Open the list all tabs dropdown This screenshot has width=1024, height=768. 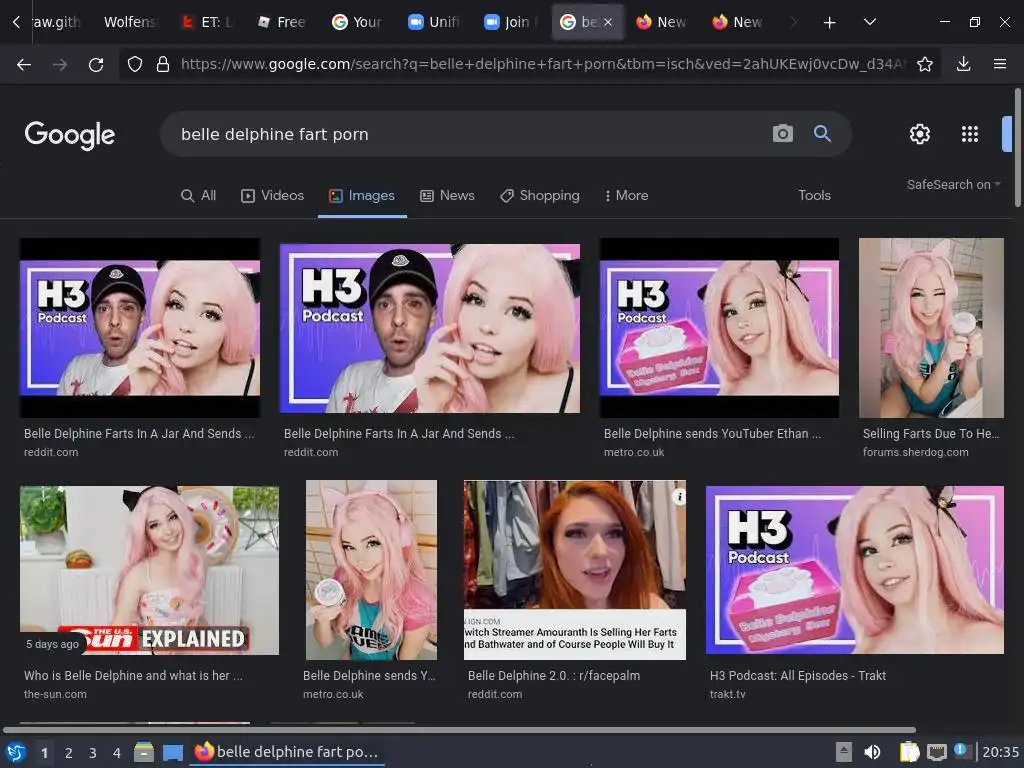[x=869, y=22]
